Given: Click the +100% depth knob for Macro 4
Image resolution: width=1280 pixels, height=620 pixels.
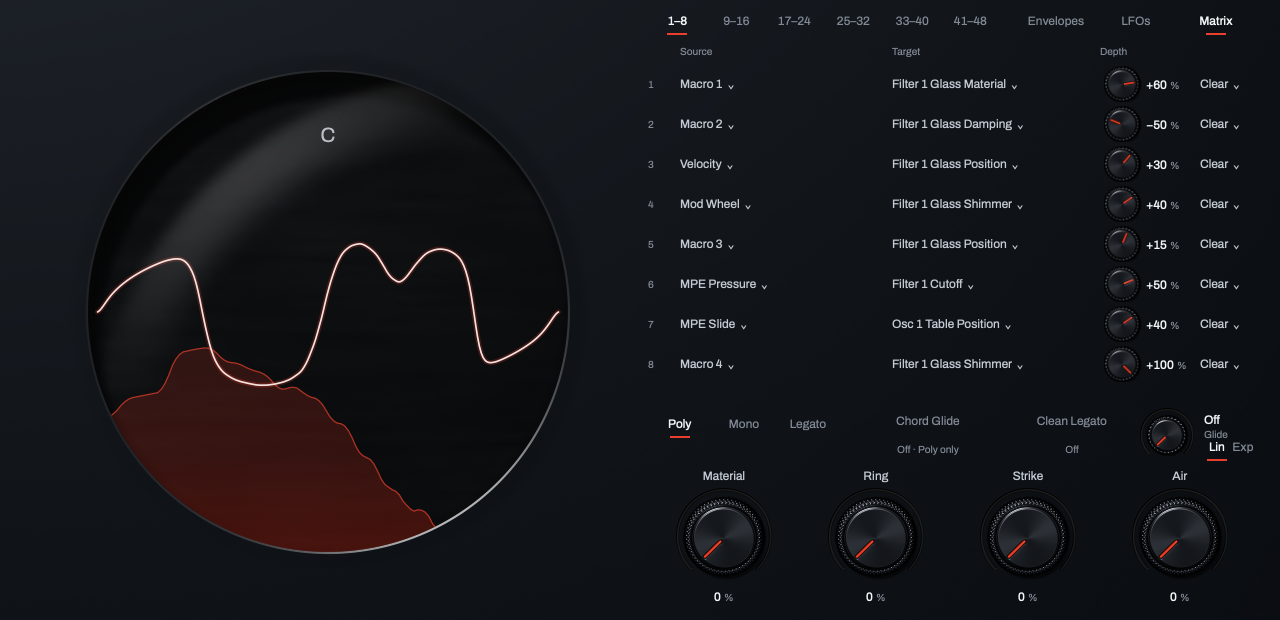Looking at the screenshot, I should pyautogui.click(x=1122, y=365).
